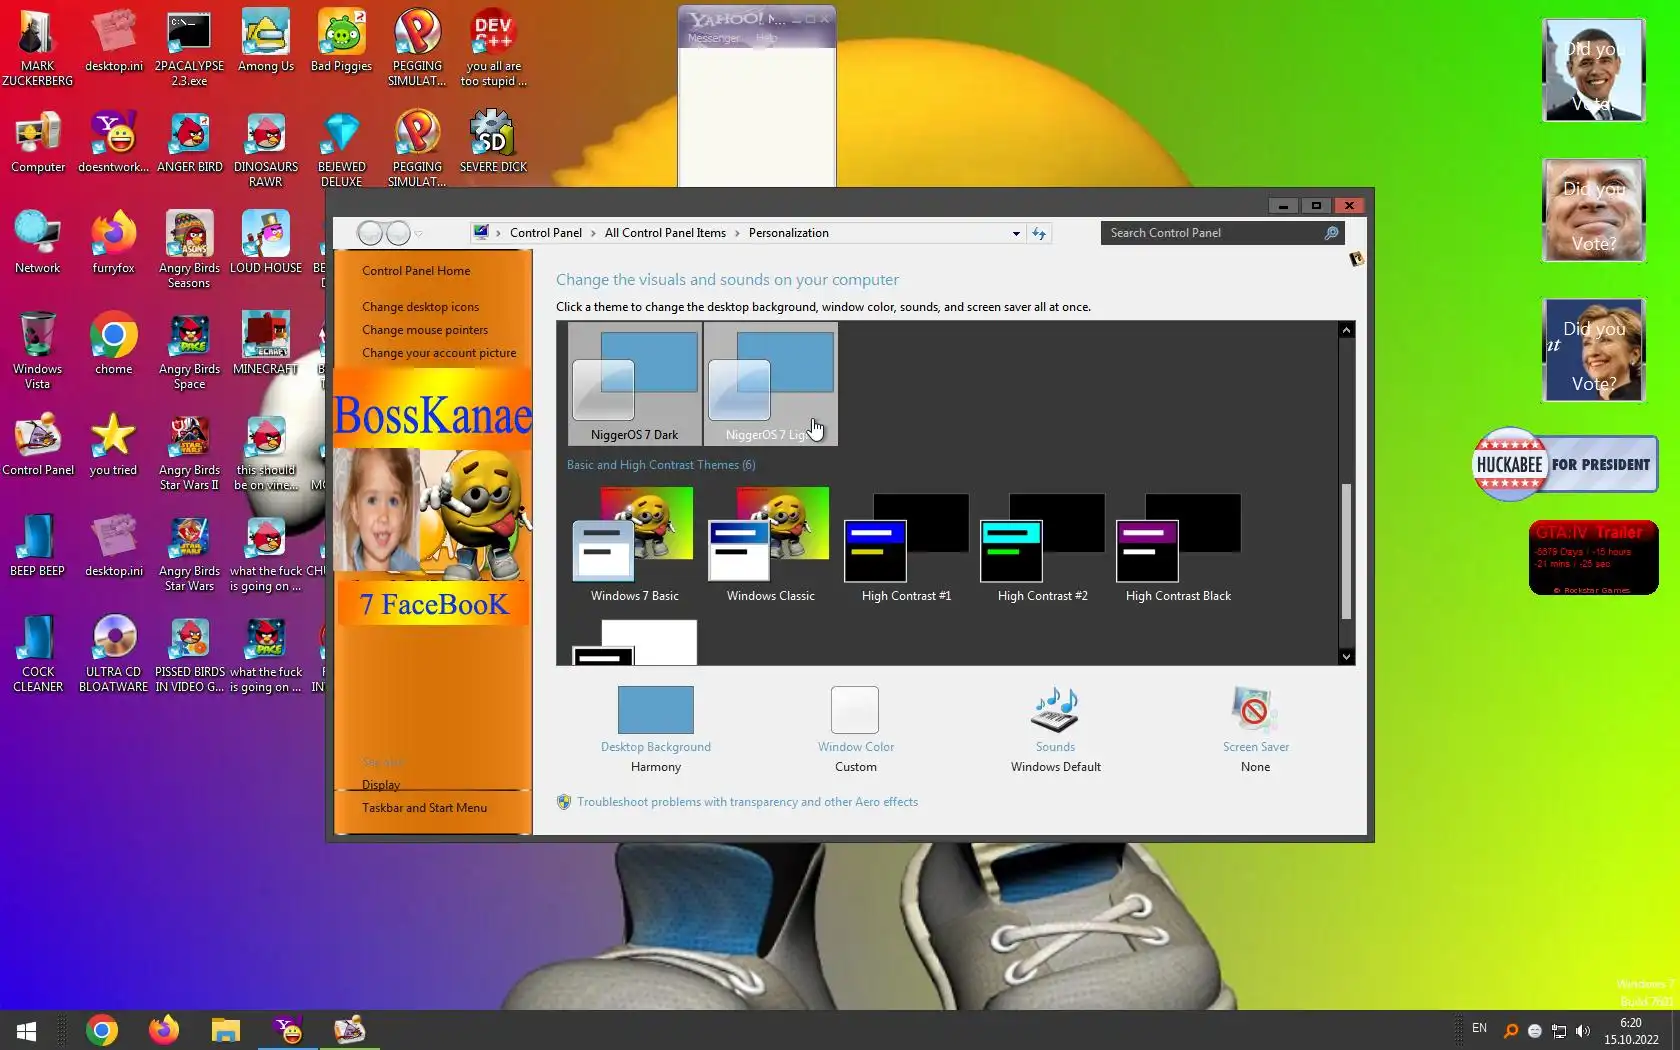Select the 'you tried' star desktop icon
The image size is (1680, 1050).
click(x=114, y=445)
